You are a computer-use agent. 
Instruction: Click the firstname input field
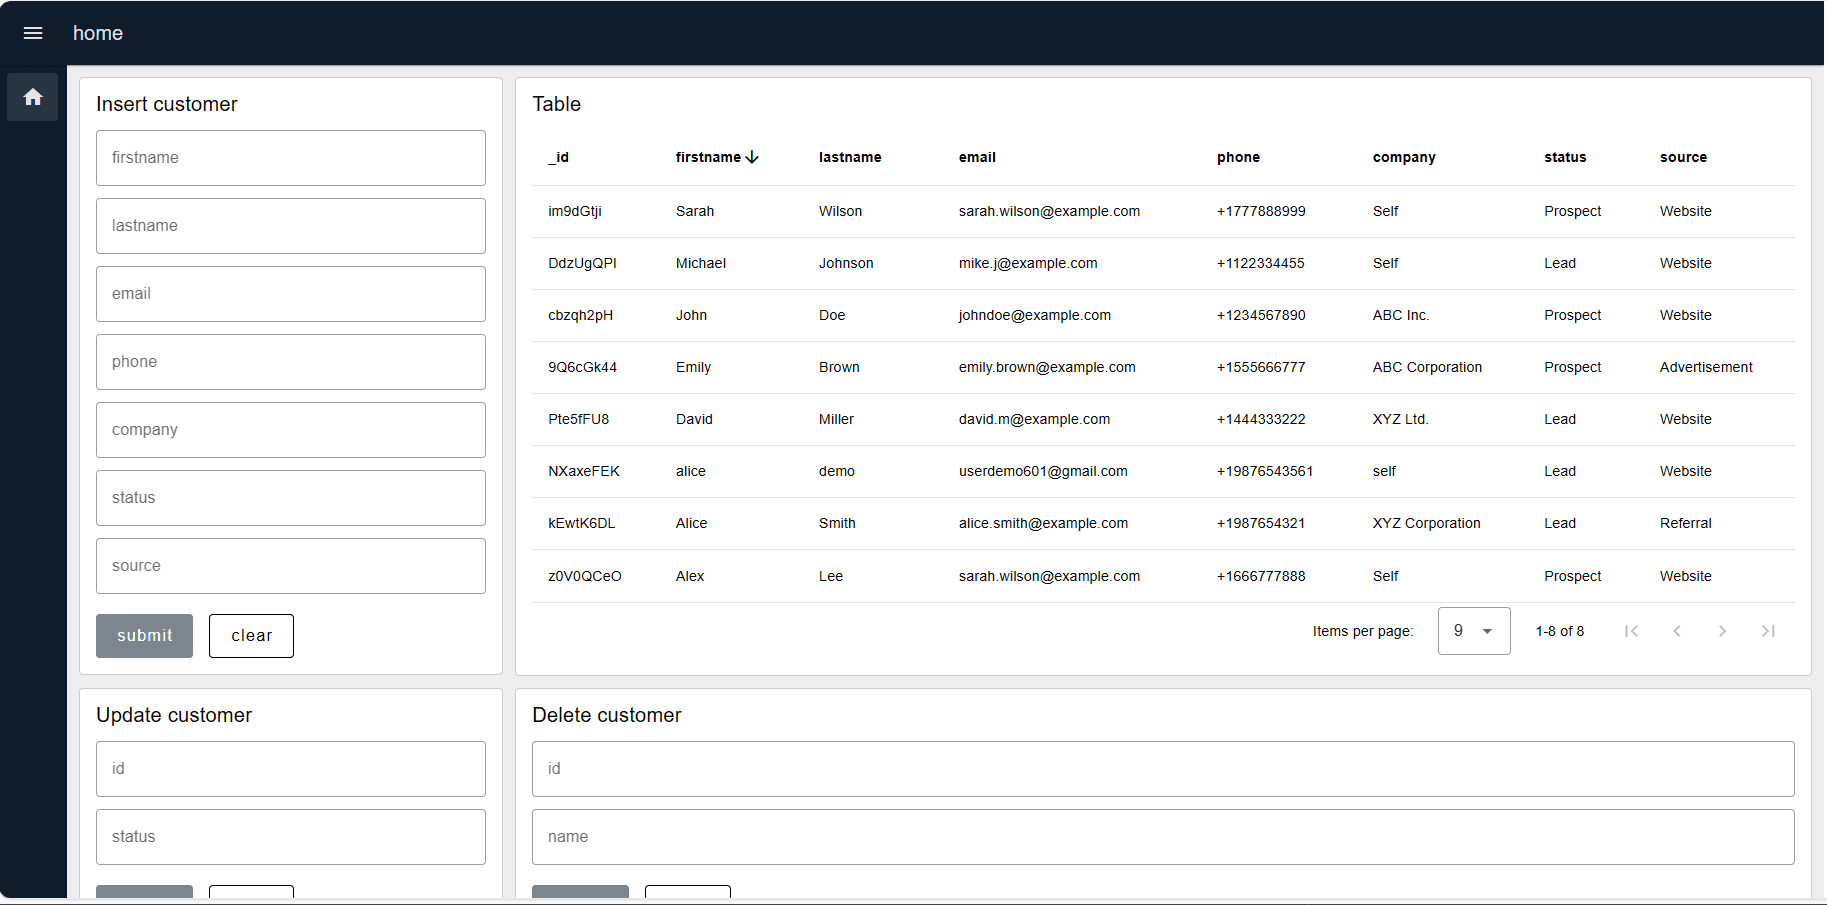(290, 157)
